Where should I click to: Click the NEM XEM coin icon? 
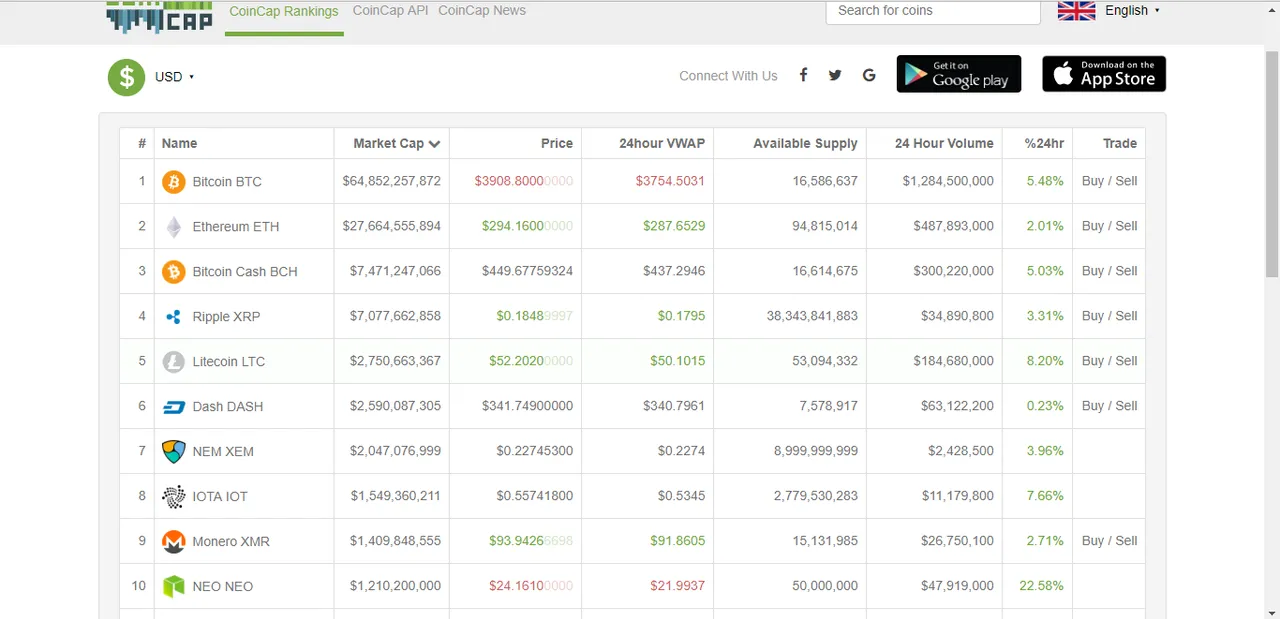click(174, 452)
